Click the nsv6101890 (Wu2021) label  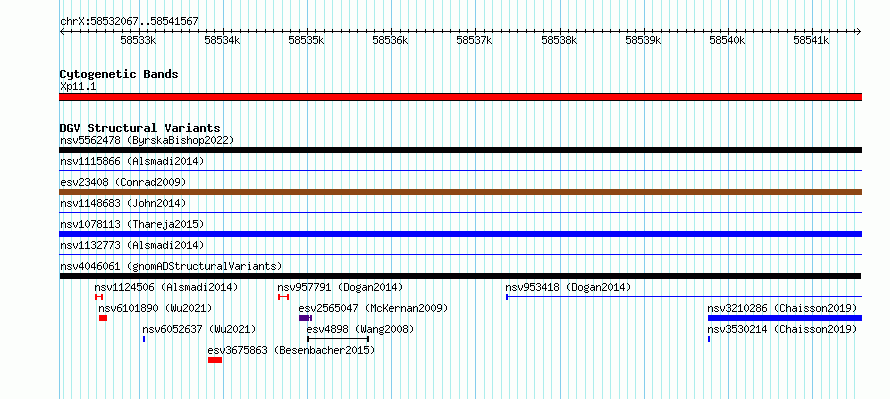(x=155, y=308)
